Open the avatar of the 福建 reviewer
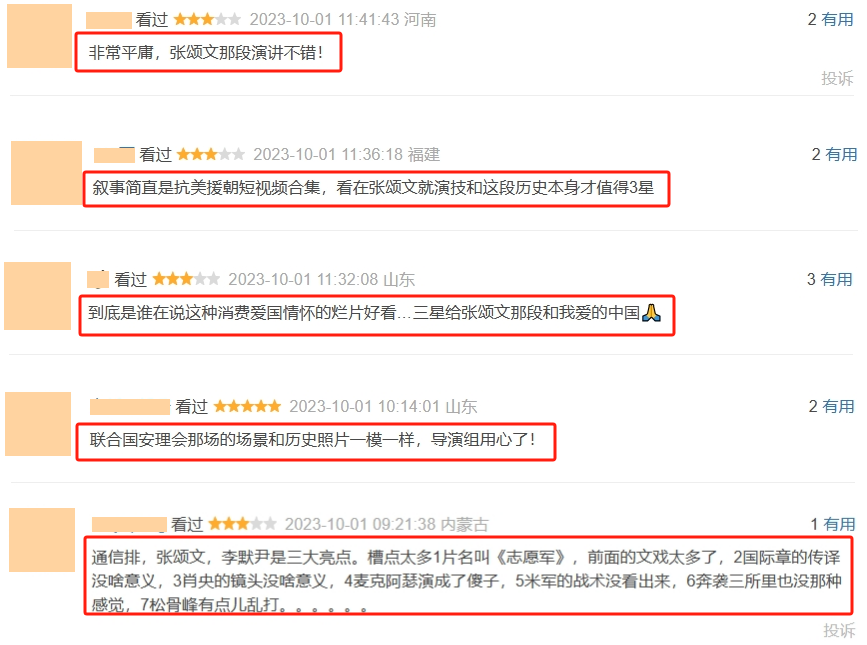The width and height of the screenshot is (867, 645). 46,173
